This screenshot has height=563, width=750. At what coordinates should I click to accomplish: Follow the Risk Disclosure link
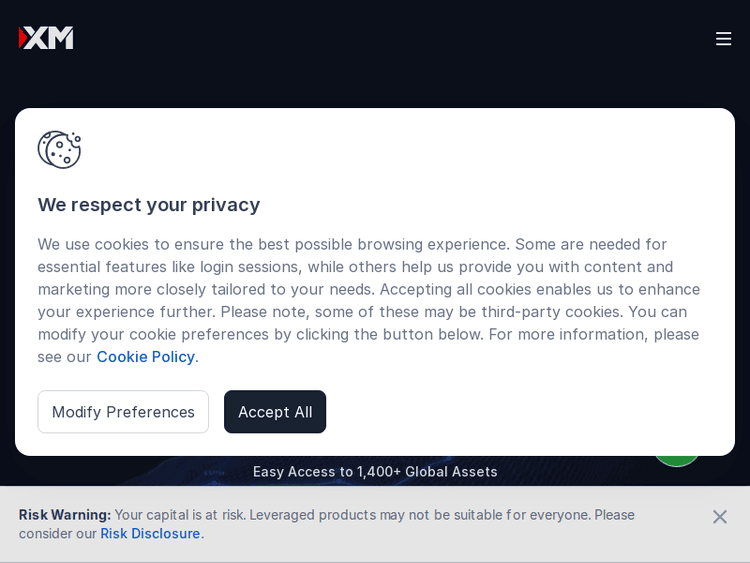pos(150,534)
